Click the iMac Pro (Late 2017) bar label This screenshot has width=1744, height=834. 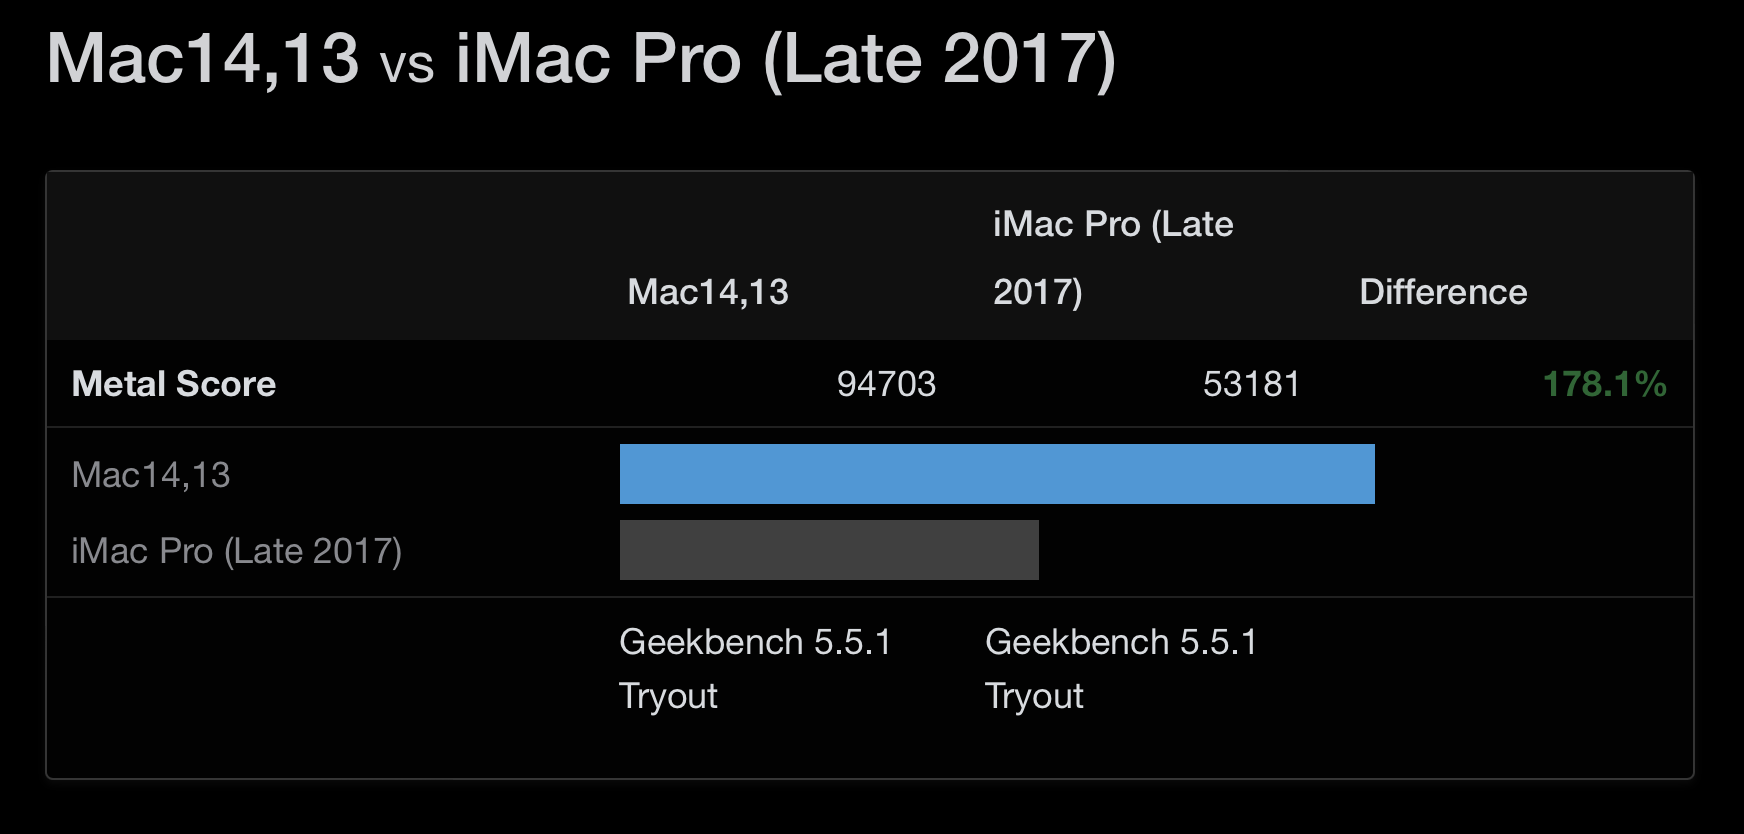point(237,551)
